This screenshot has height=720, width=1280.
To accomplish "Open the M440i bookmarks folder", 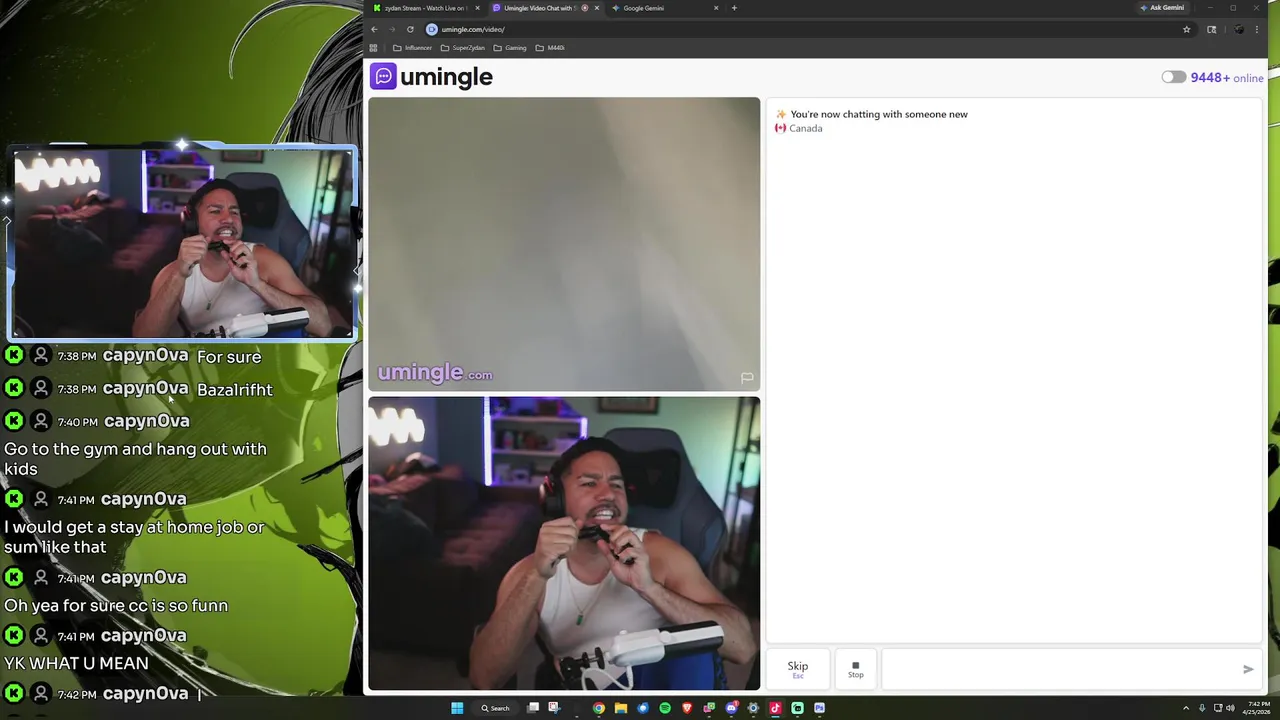I will pos(550,48).
